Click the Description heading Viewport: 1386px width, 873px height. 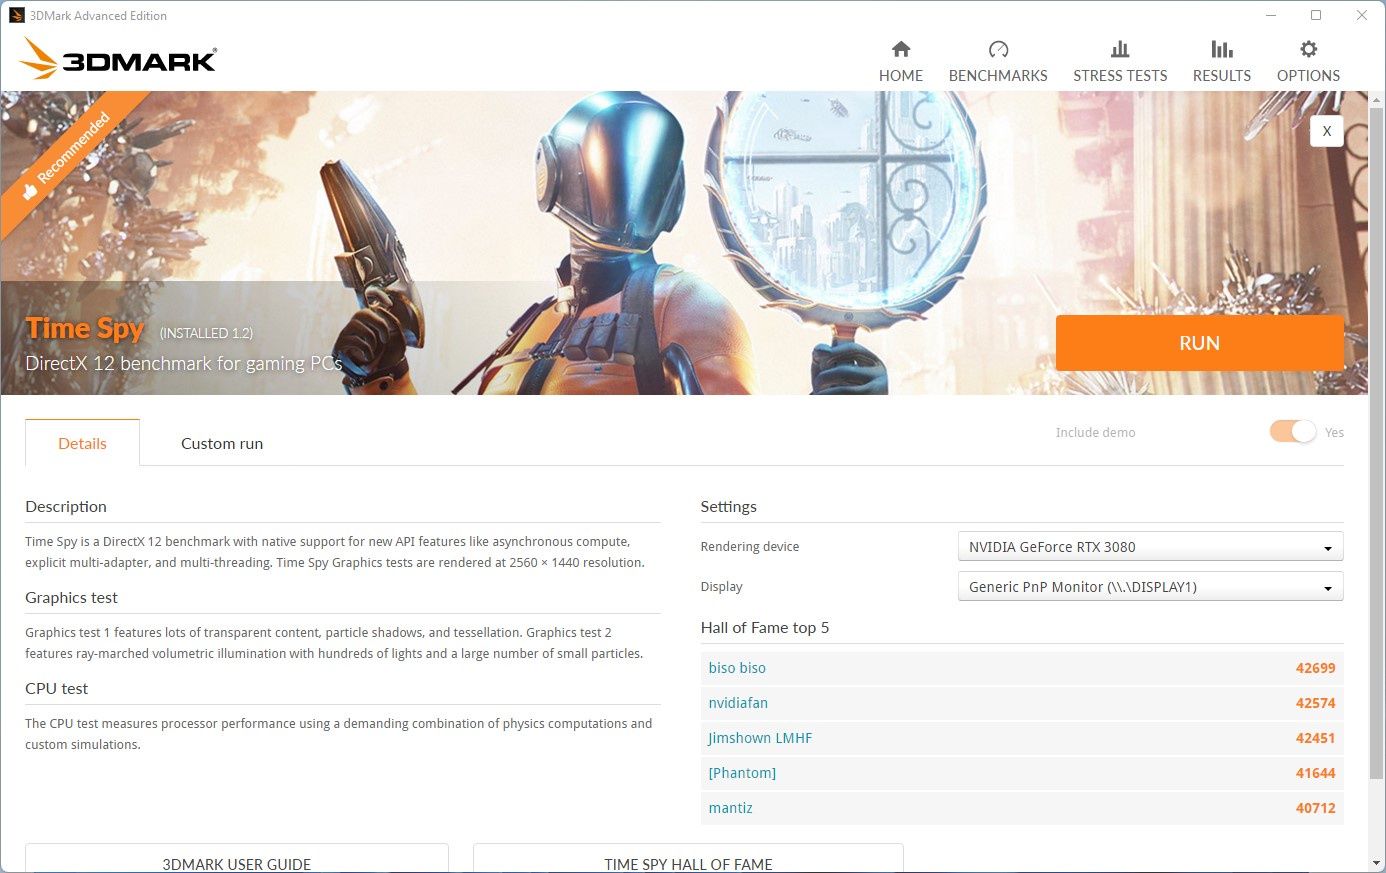point(66,507)
